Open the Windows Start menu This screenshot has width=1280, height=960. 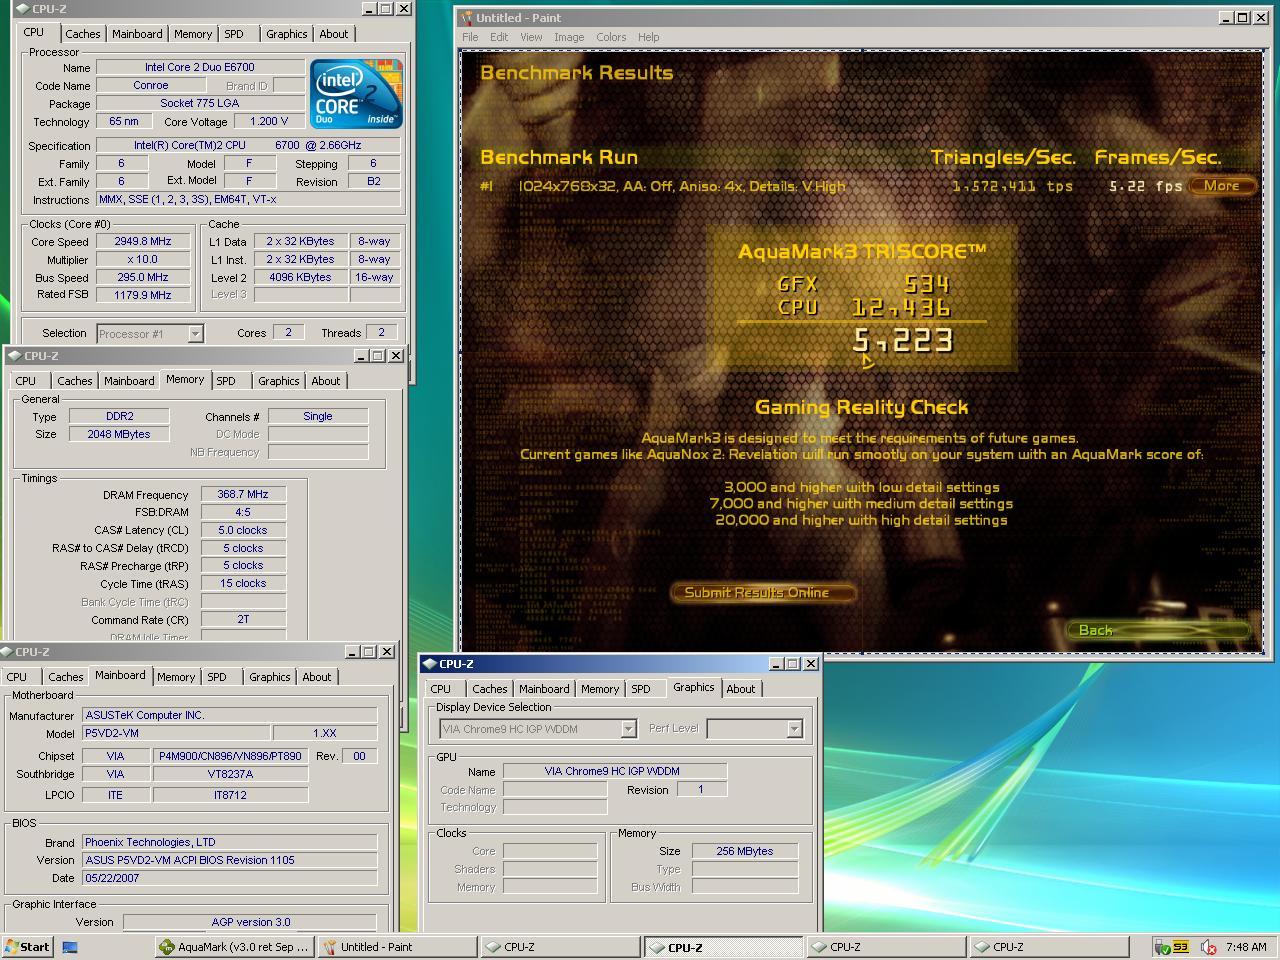(27, 947)
